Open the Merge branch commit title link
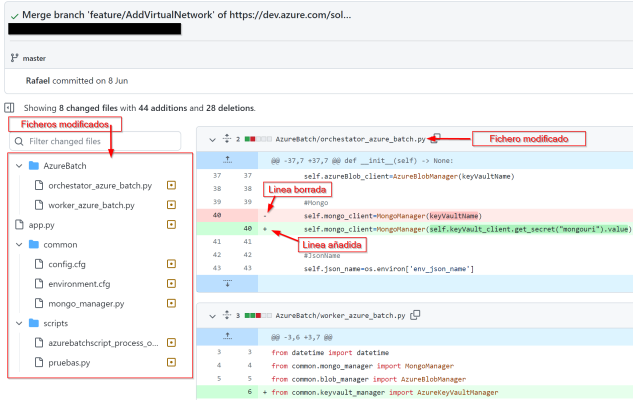 (187, 15)
